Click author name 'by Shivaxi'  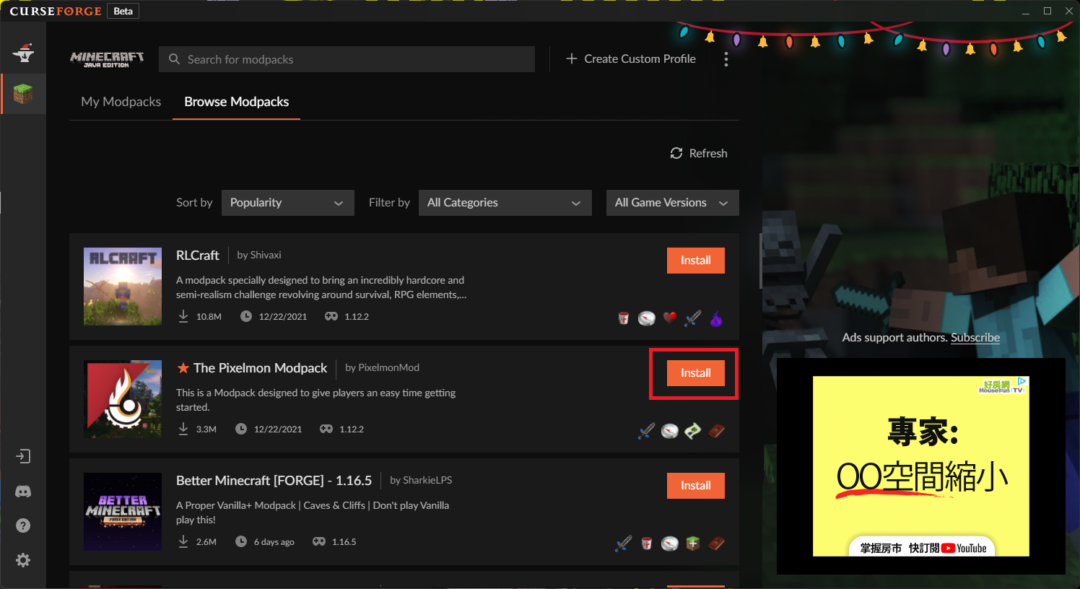point(259,255)
